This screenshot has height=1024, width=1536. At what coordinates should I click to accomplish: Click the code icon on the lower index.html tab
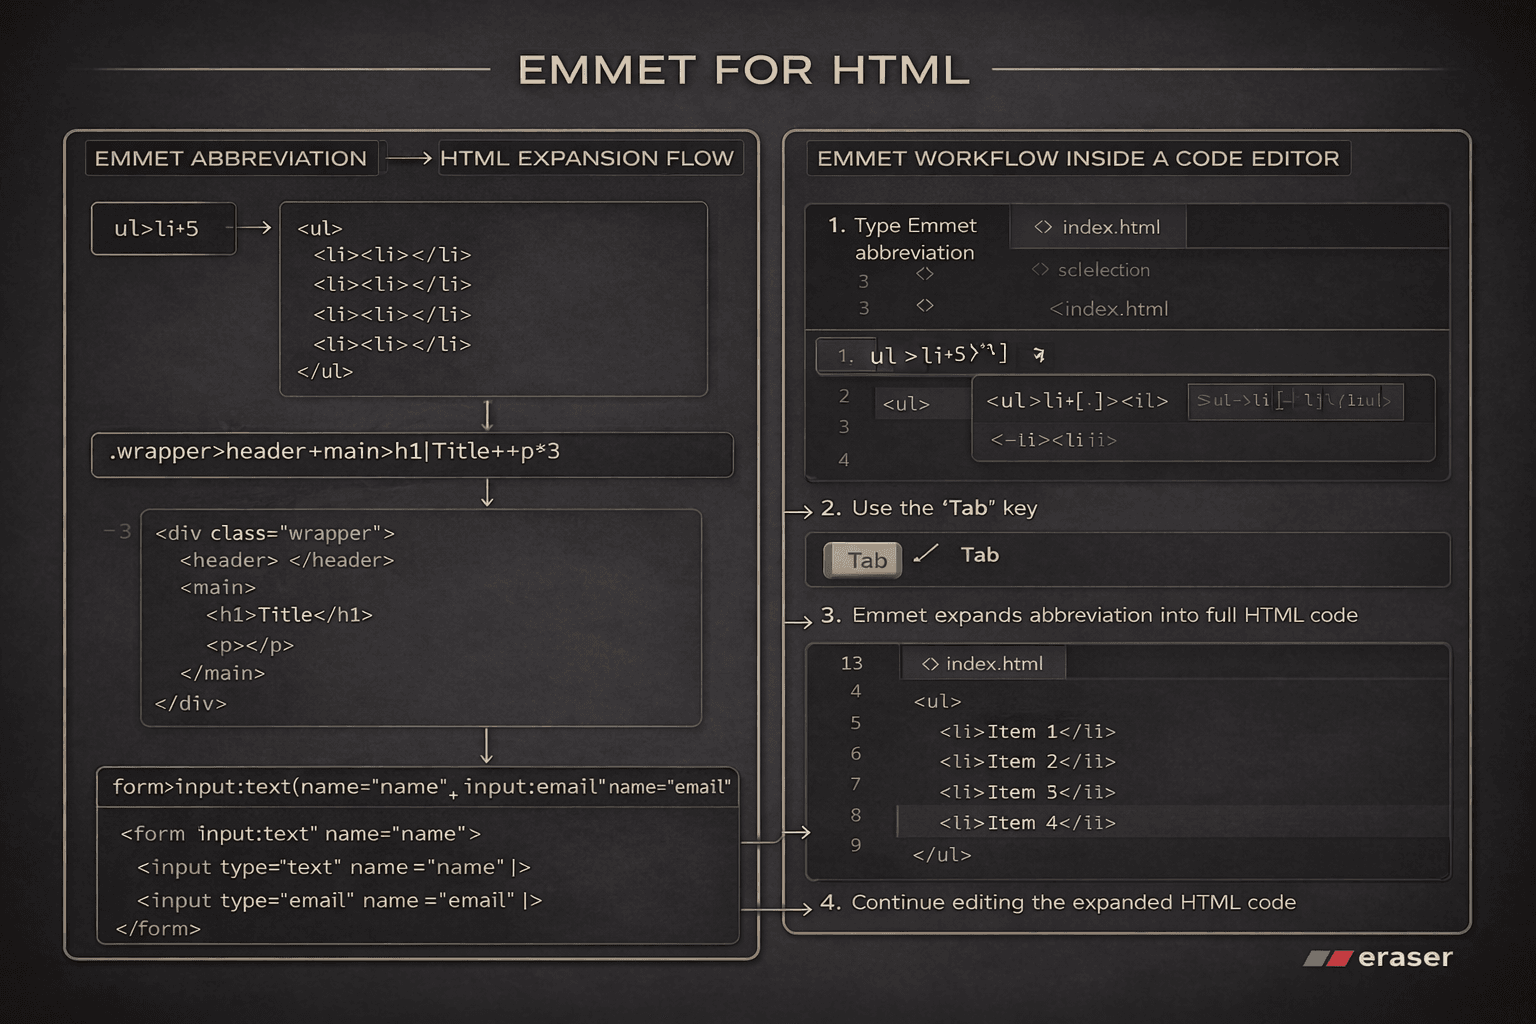click(931, 663)
